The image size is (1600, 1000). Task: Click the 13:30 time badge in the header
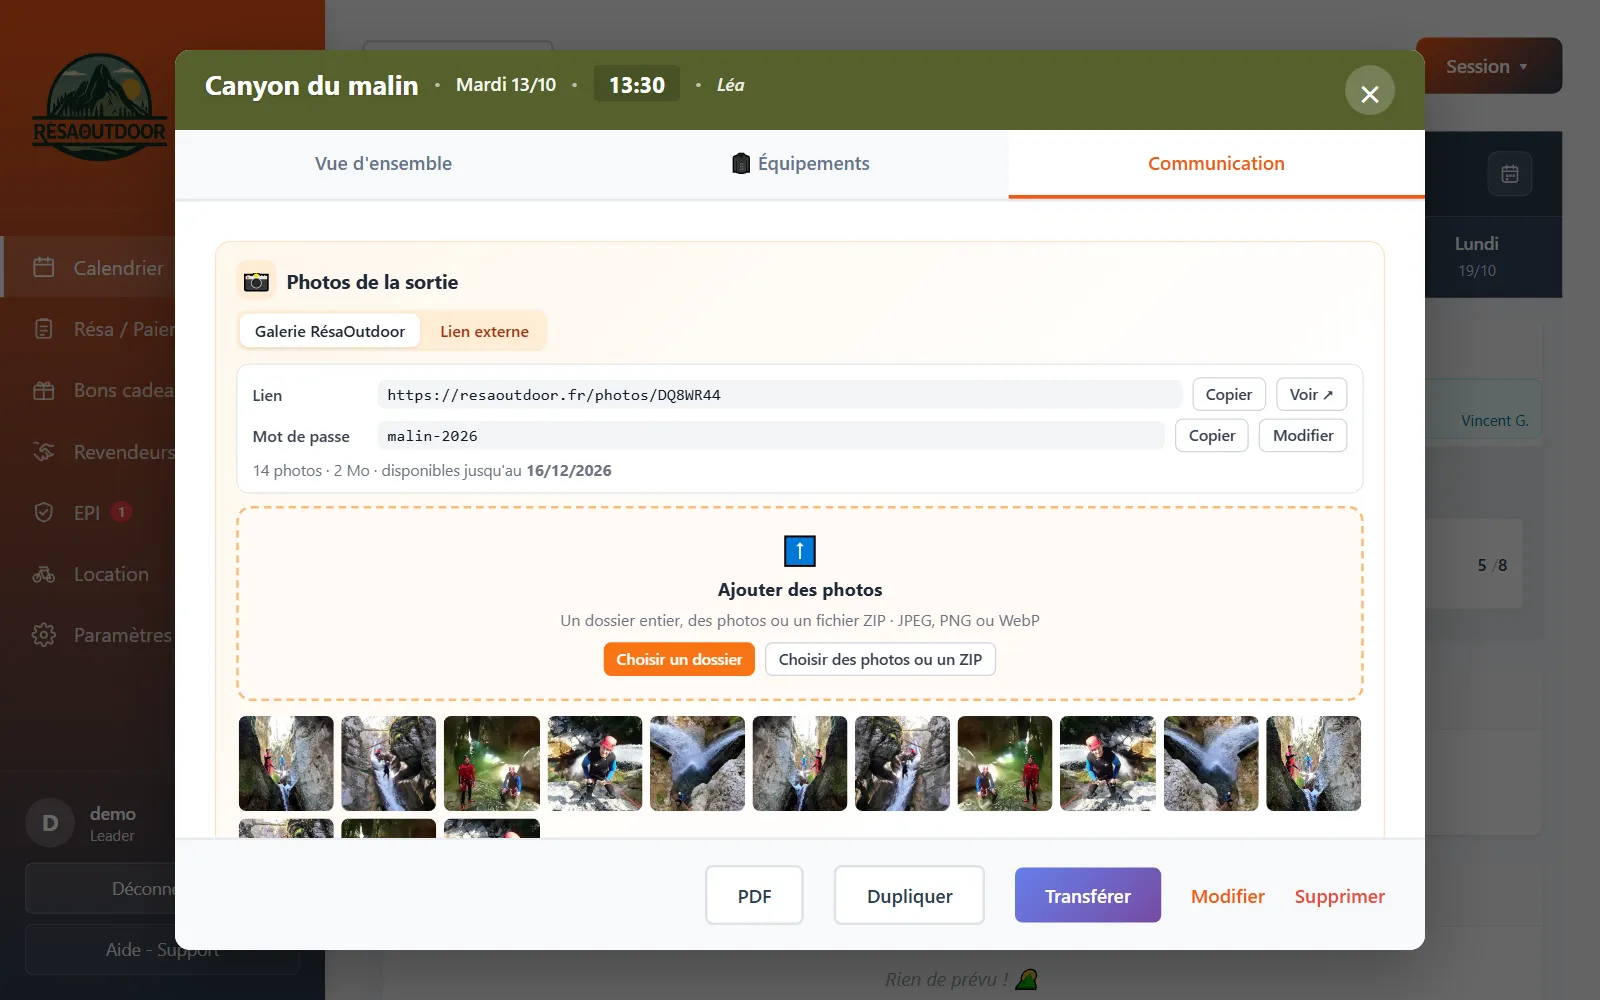[x=637, y=85]
